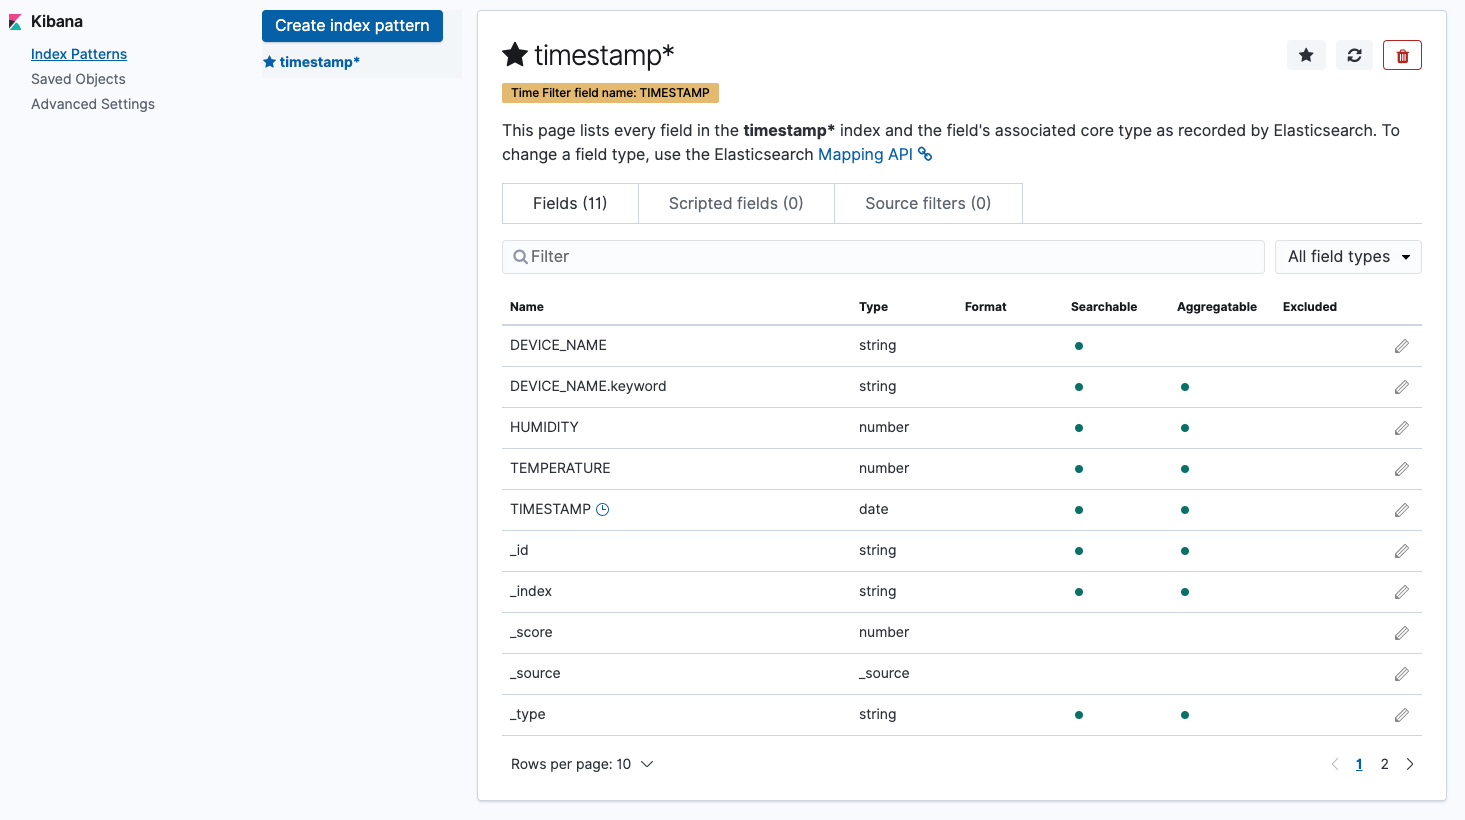Go to page 2 of fields
The image size is (1465, 820).
[x=1385, y=764]
